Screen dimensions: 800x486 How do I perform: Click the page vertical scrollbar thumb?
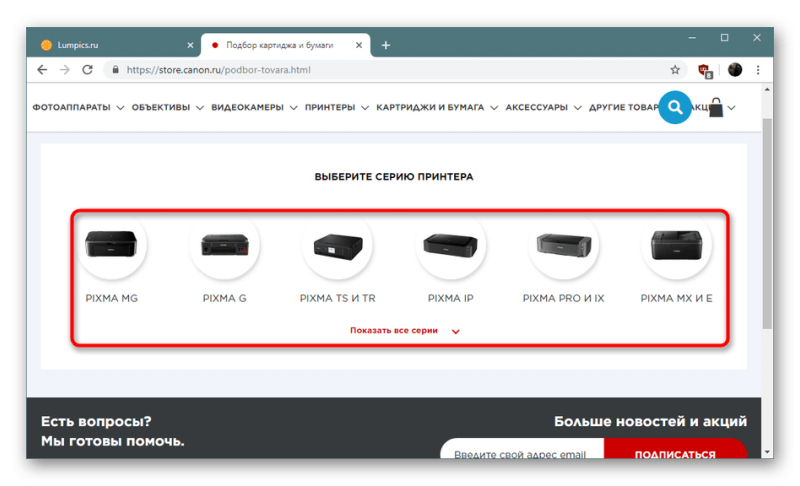[767, 224]
